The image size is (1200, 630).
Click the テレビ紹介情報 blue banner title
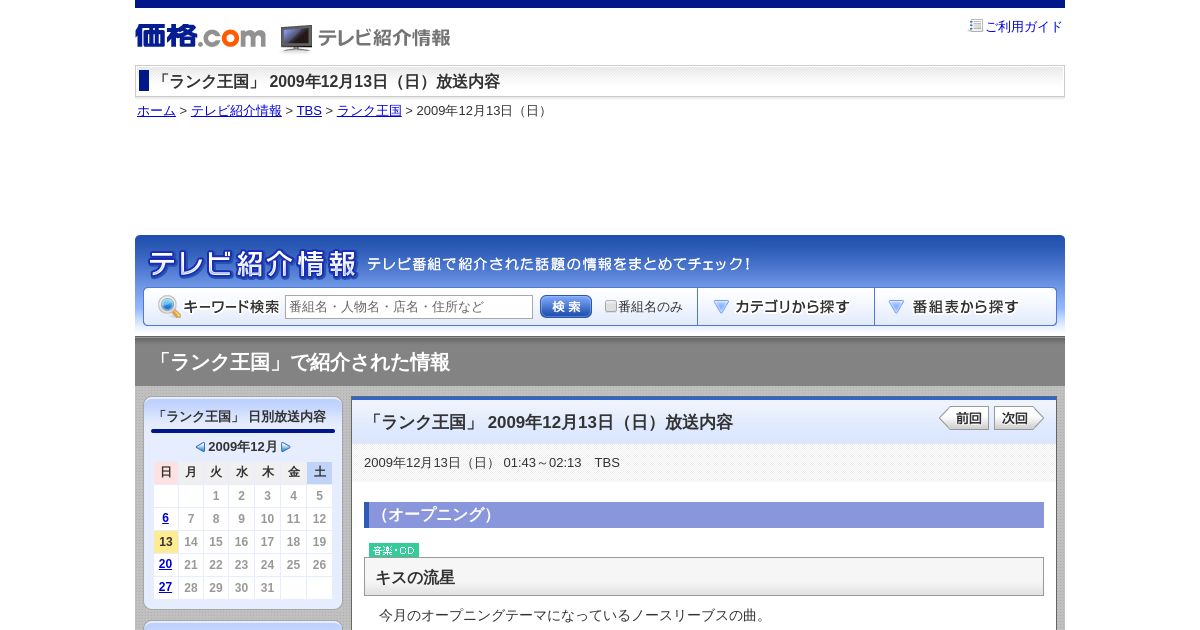pos(252,264)
